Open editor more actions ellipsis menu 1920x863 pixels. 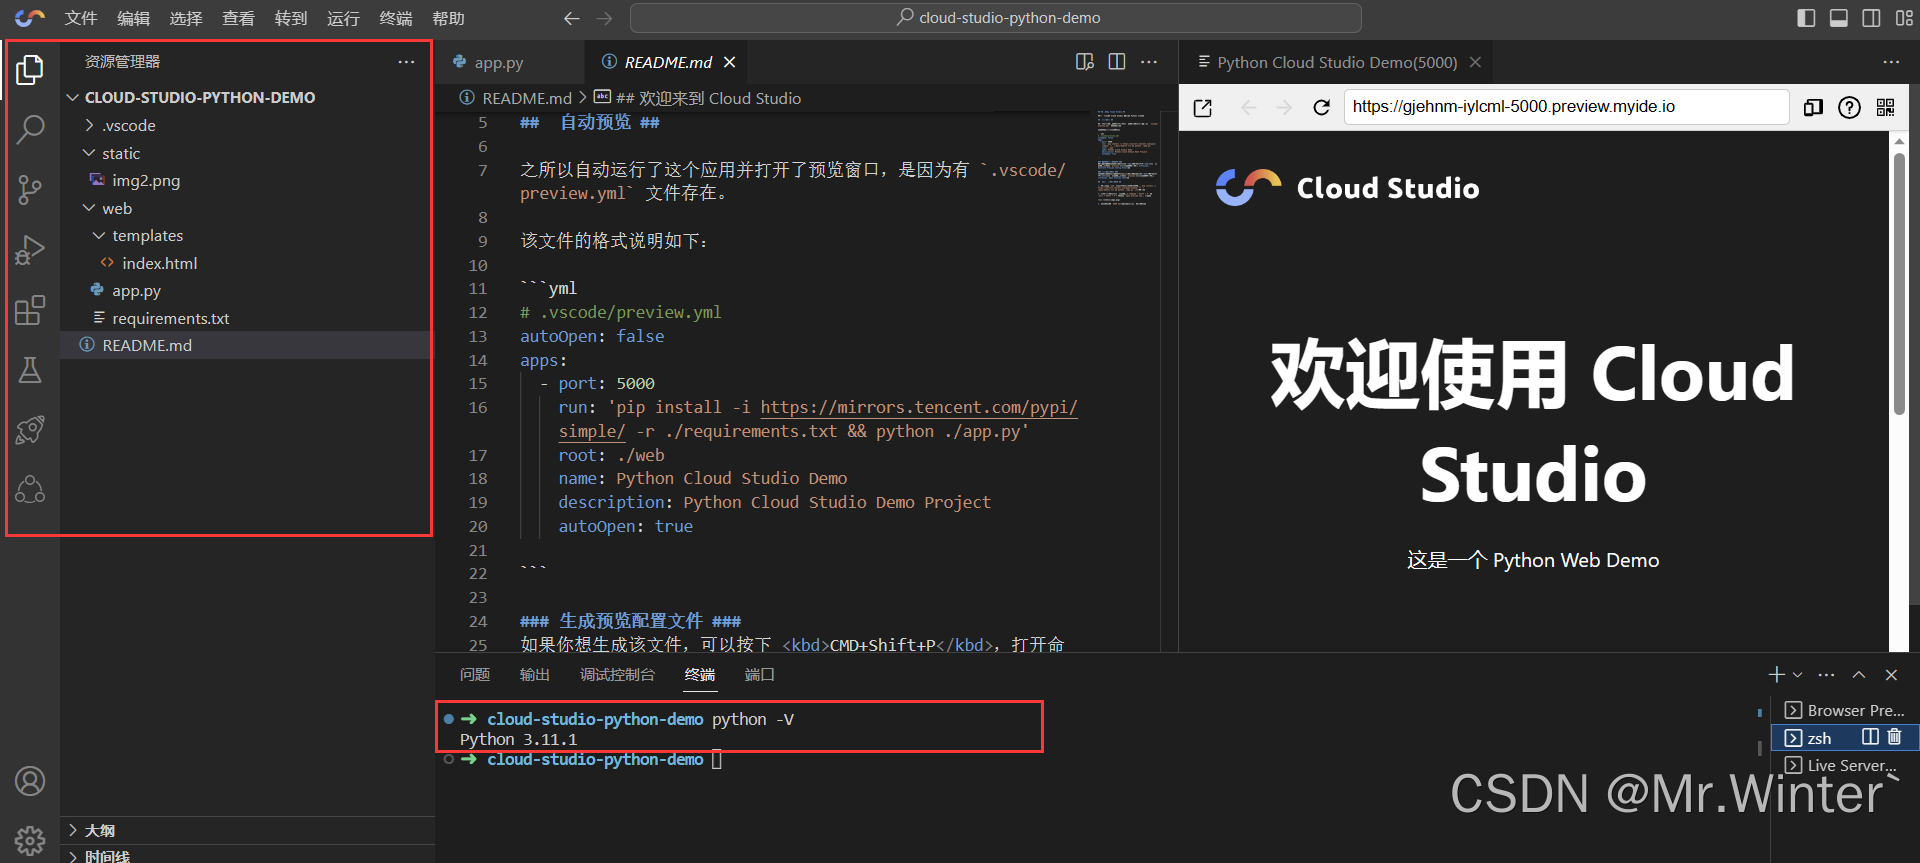click(x=1149, y=62)
